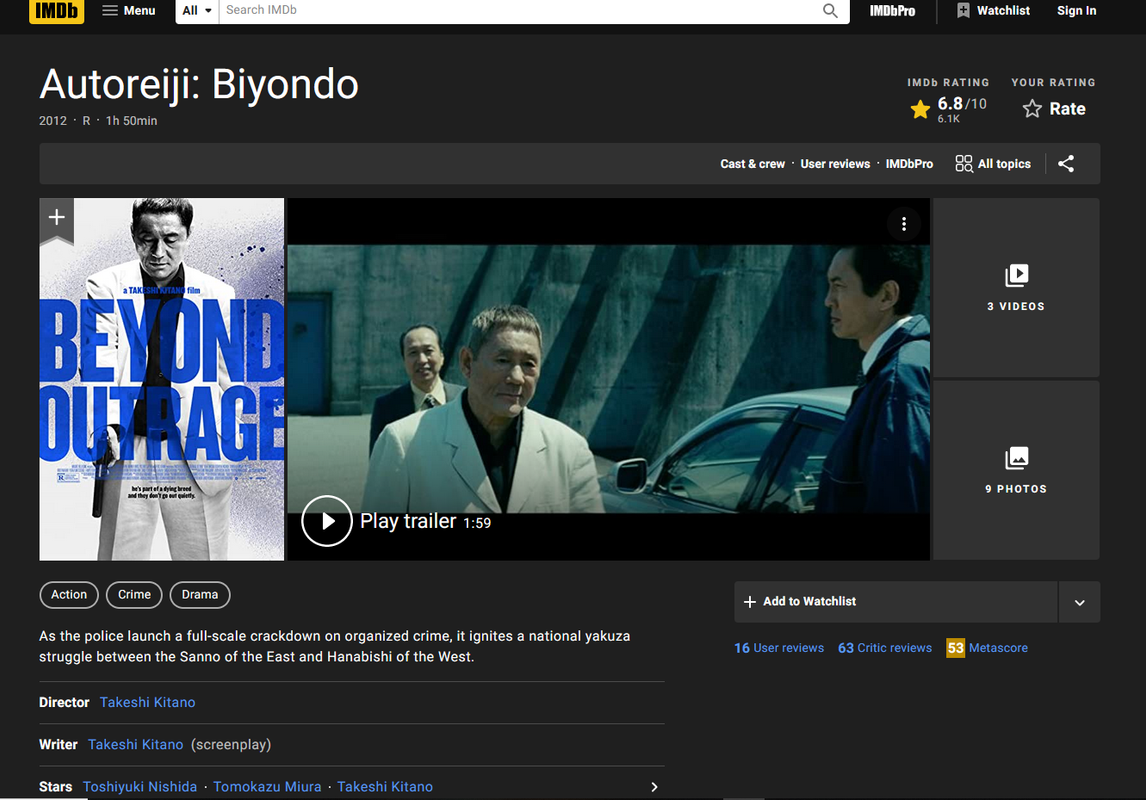The height and width of the screenshot is (800, 1146).
Task: Open the 53 Metascore link
Action: [x=987, y=648]
